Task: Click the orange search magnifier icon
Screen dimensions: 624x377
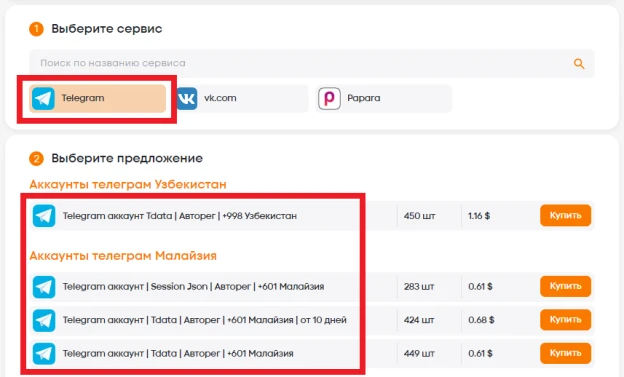Action: click(579, 63)
